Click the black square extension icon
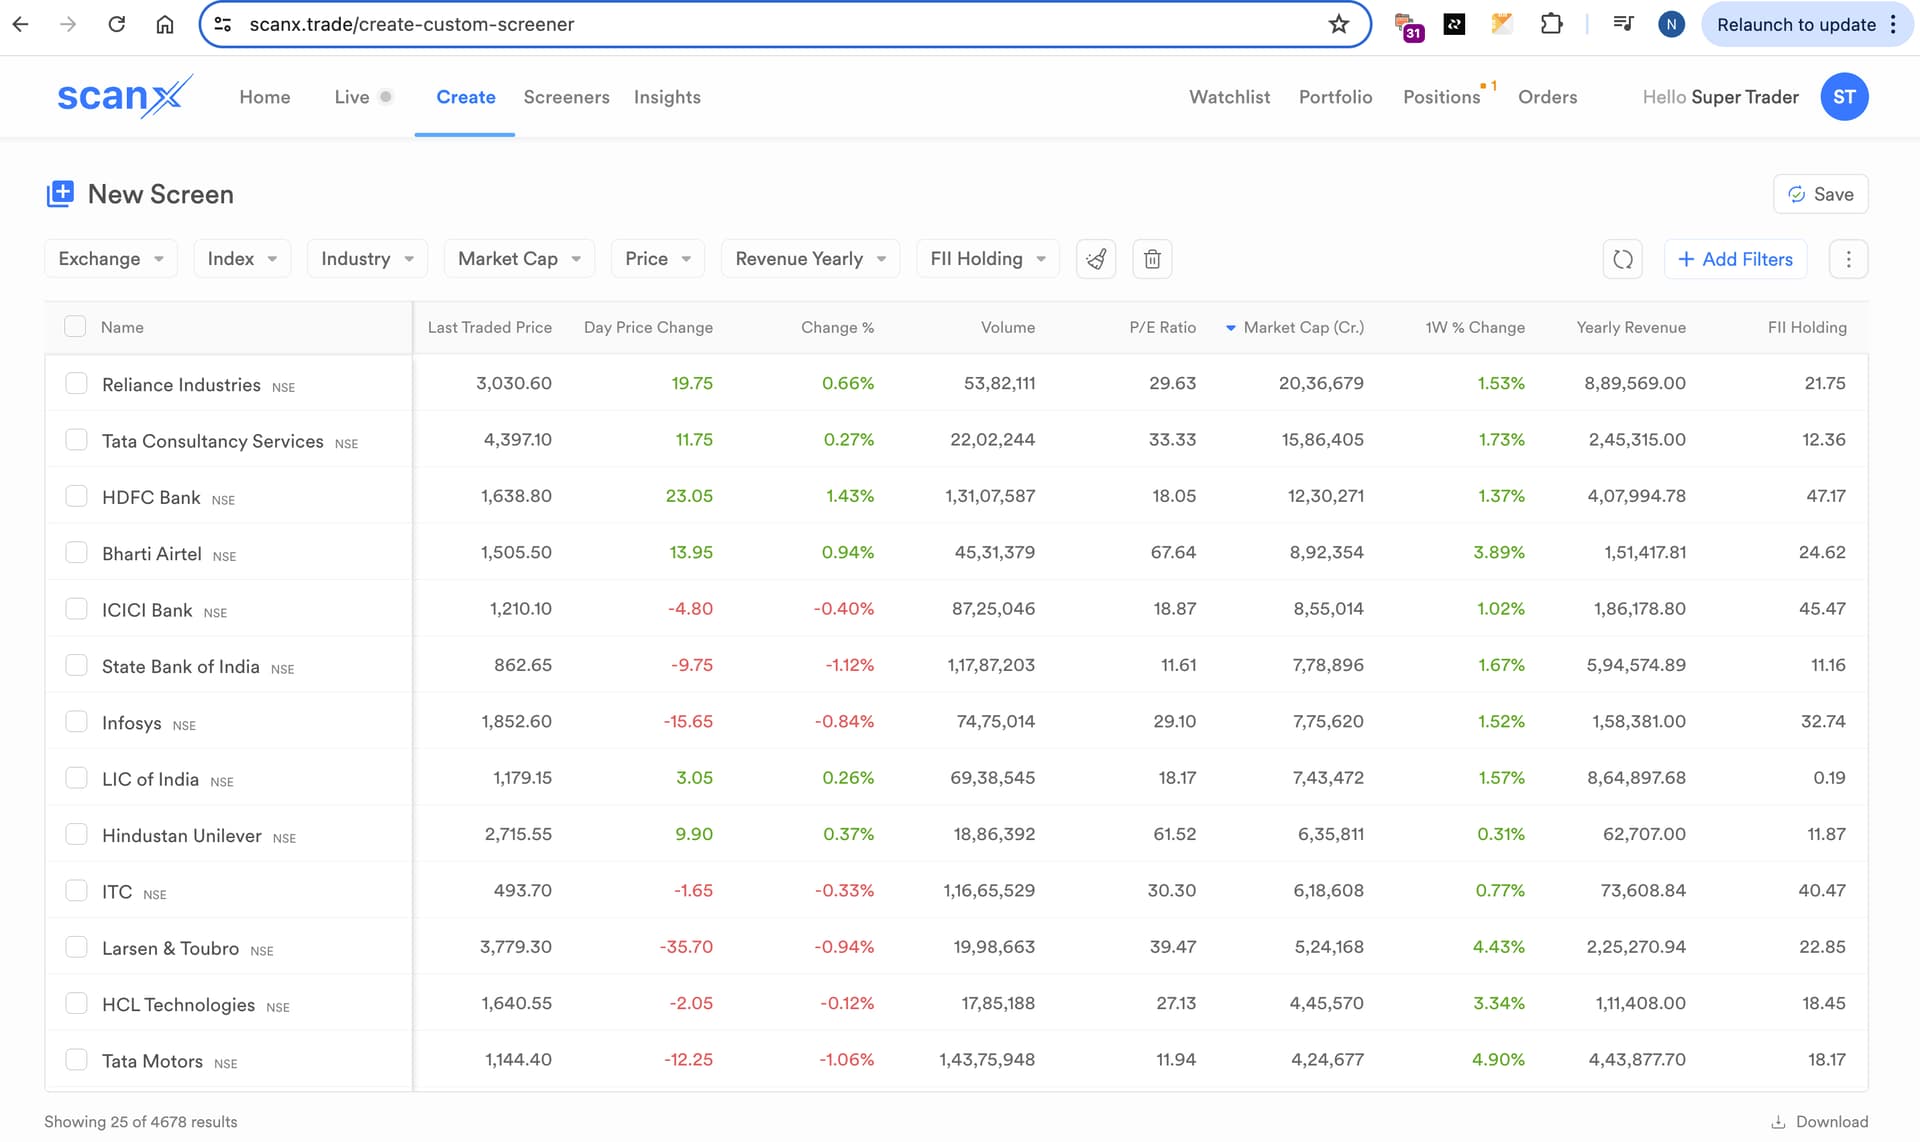The height and width of the screenshot is (1142, 1920). tap(1455, 24)
